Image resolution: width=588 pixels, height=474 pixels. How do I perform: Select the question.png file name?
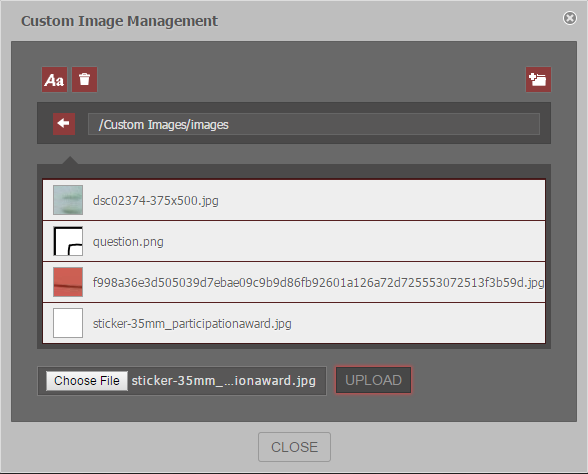tap(128, 242)
